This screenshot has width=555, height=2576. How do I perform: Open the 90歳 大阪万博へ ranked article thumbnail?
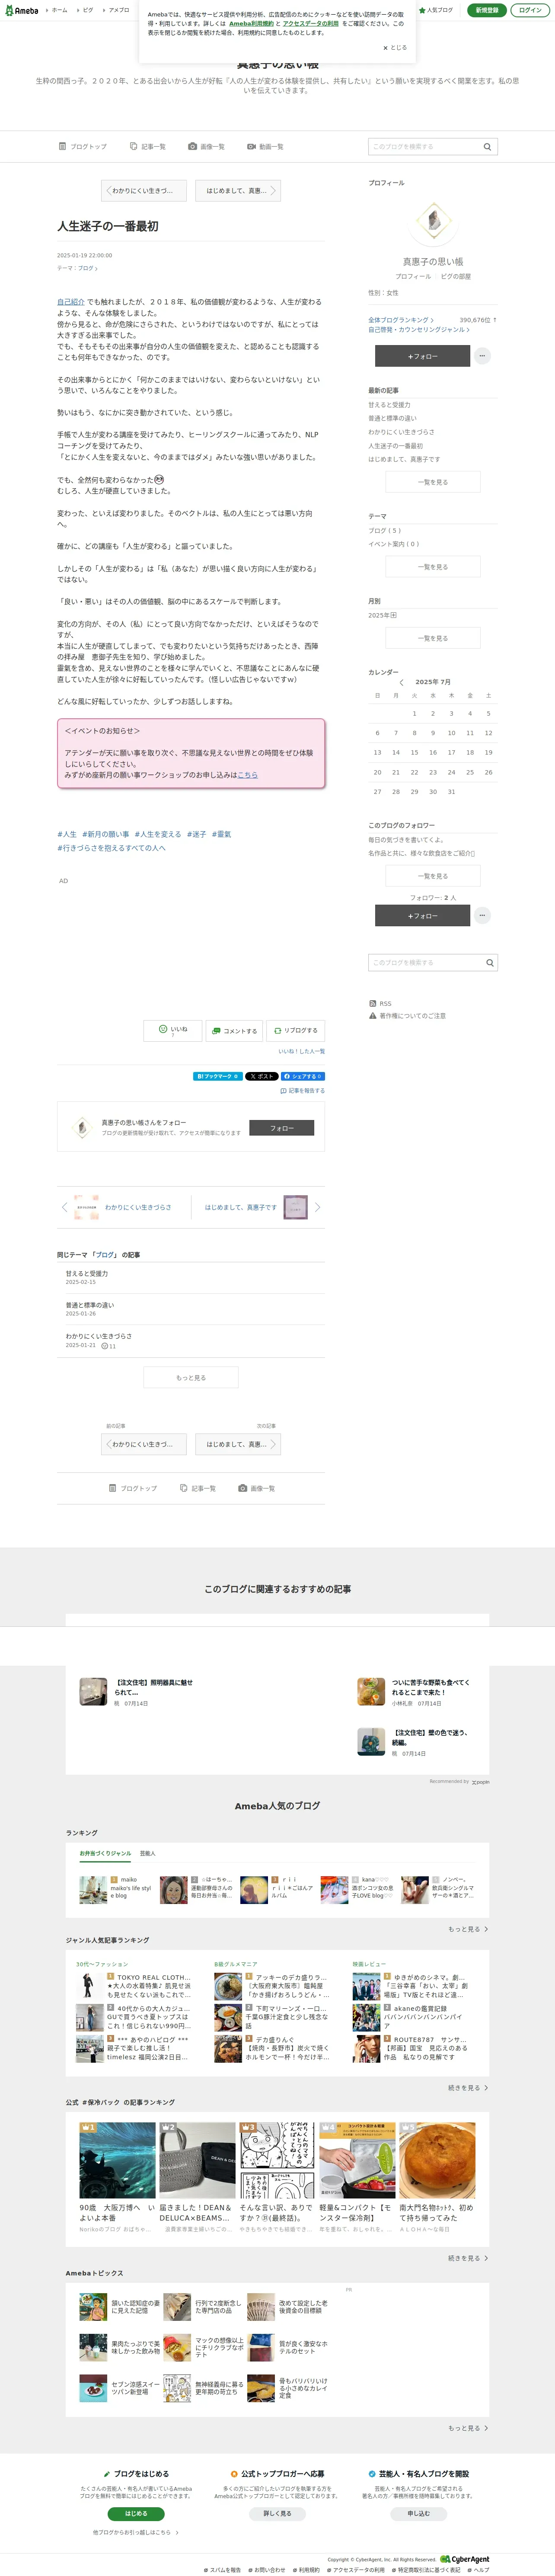(x=117, y=2160)
